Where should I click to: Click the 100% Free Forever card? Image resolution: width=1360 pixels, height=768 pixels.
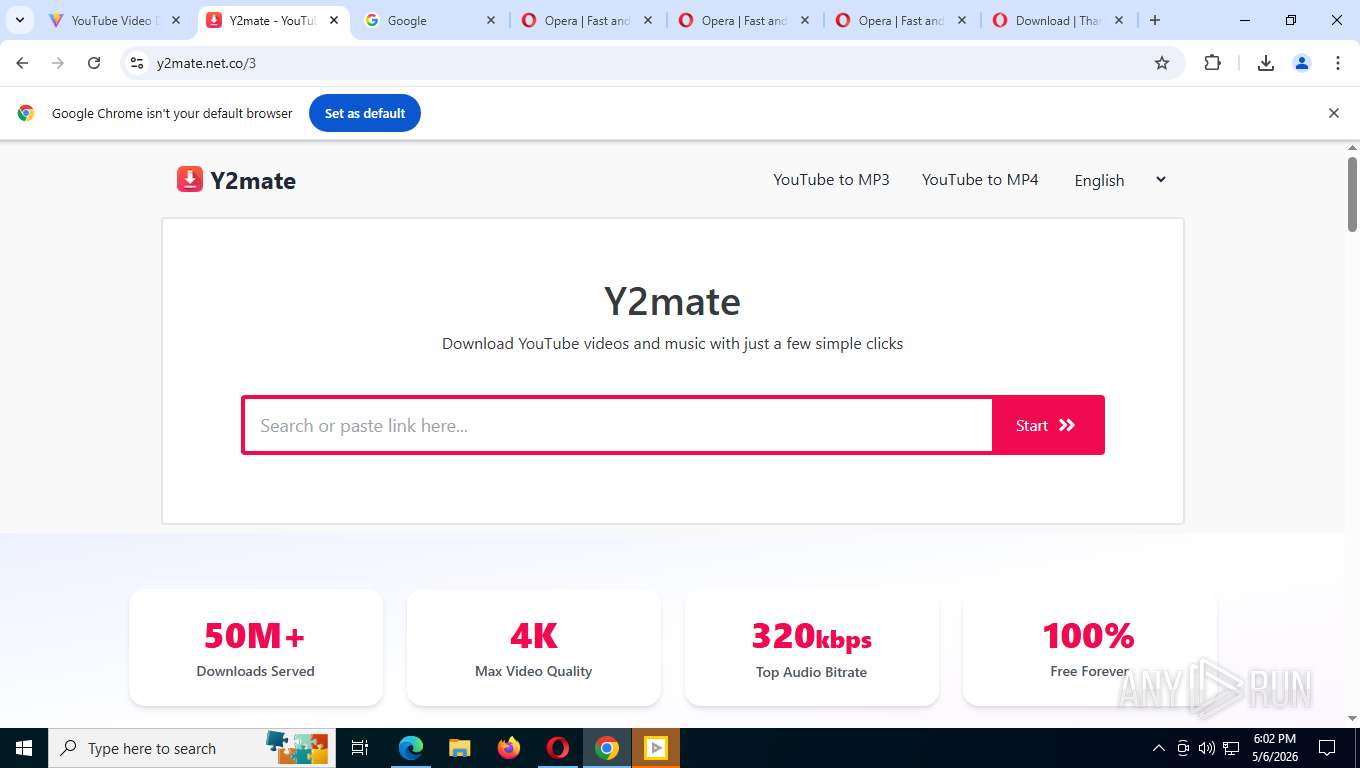(1089, 647)
